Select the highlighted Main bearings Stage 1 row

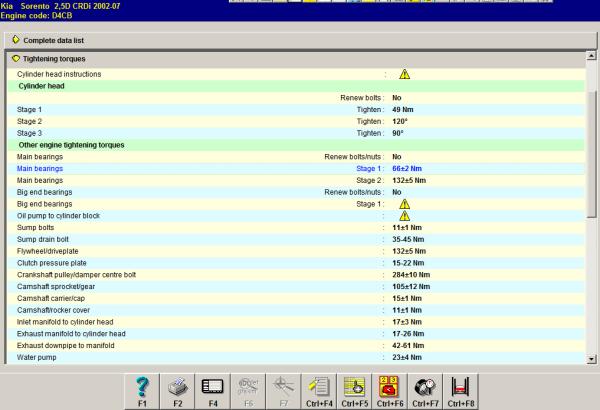pos(296,169)
